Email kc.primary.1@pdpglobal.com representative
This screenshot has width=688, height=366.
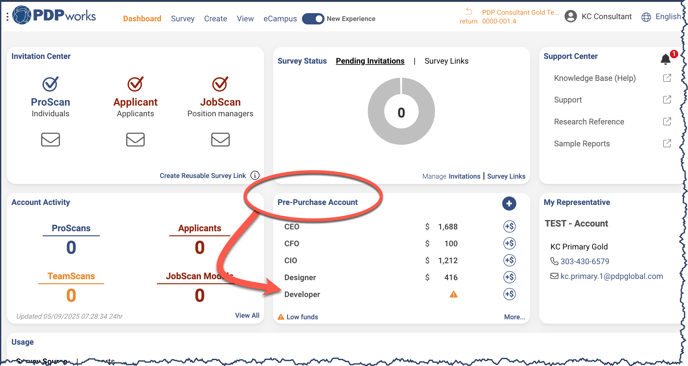(x=611, y=276)
